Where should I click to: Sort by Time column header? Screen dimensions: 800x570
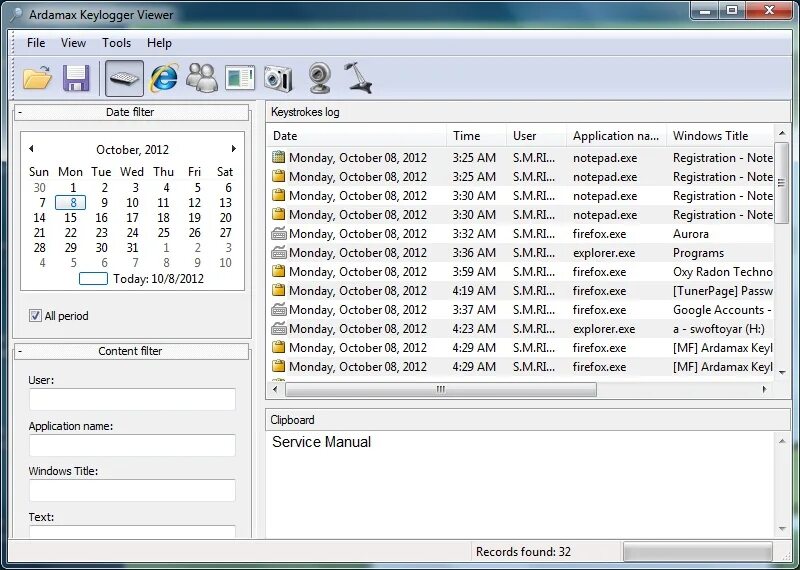click(477, 136)
